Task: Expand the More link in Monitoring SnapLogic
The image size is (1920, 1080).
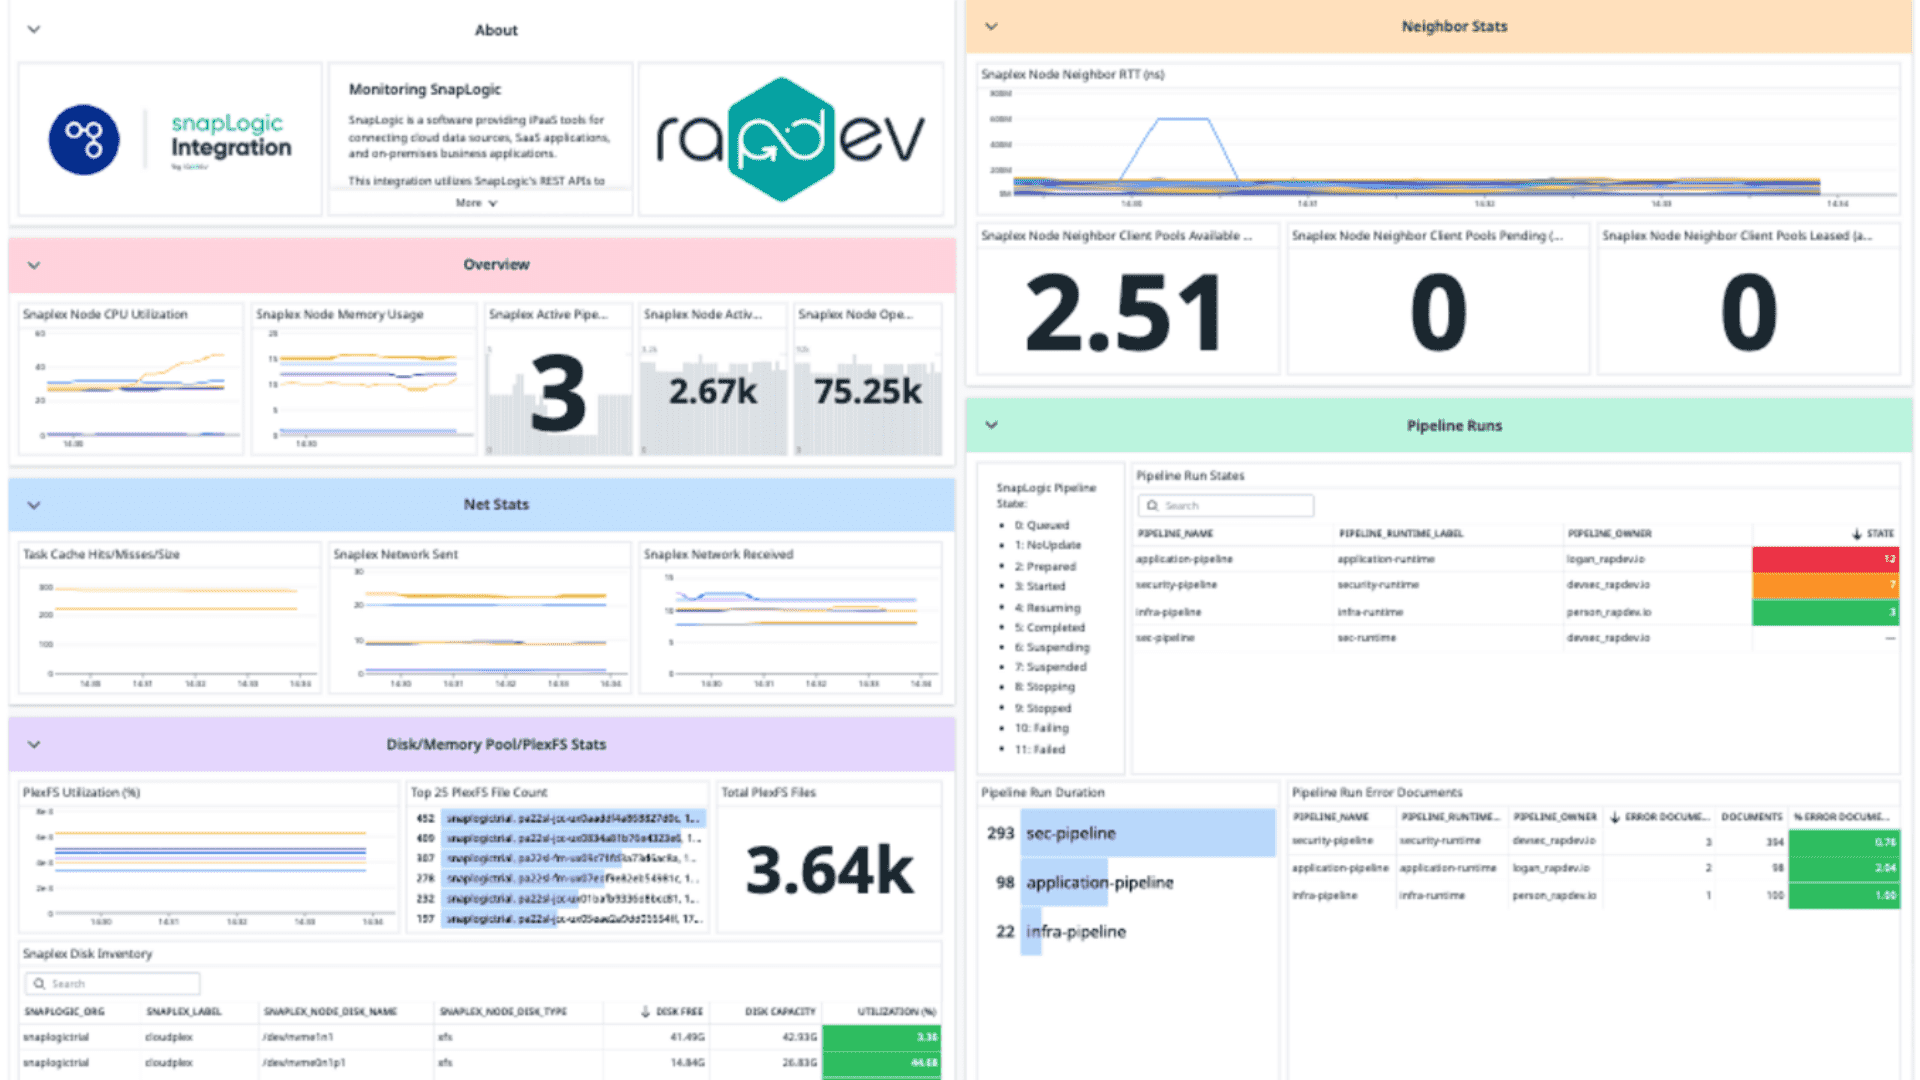Action: tap(476, 203)
